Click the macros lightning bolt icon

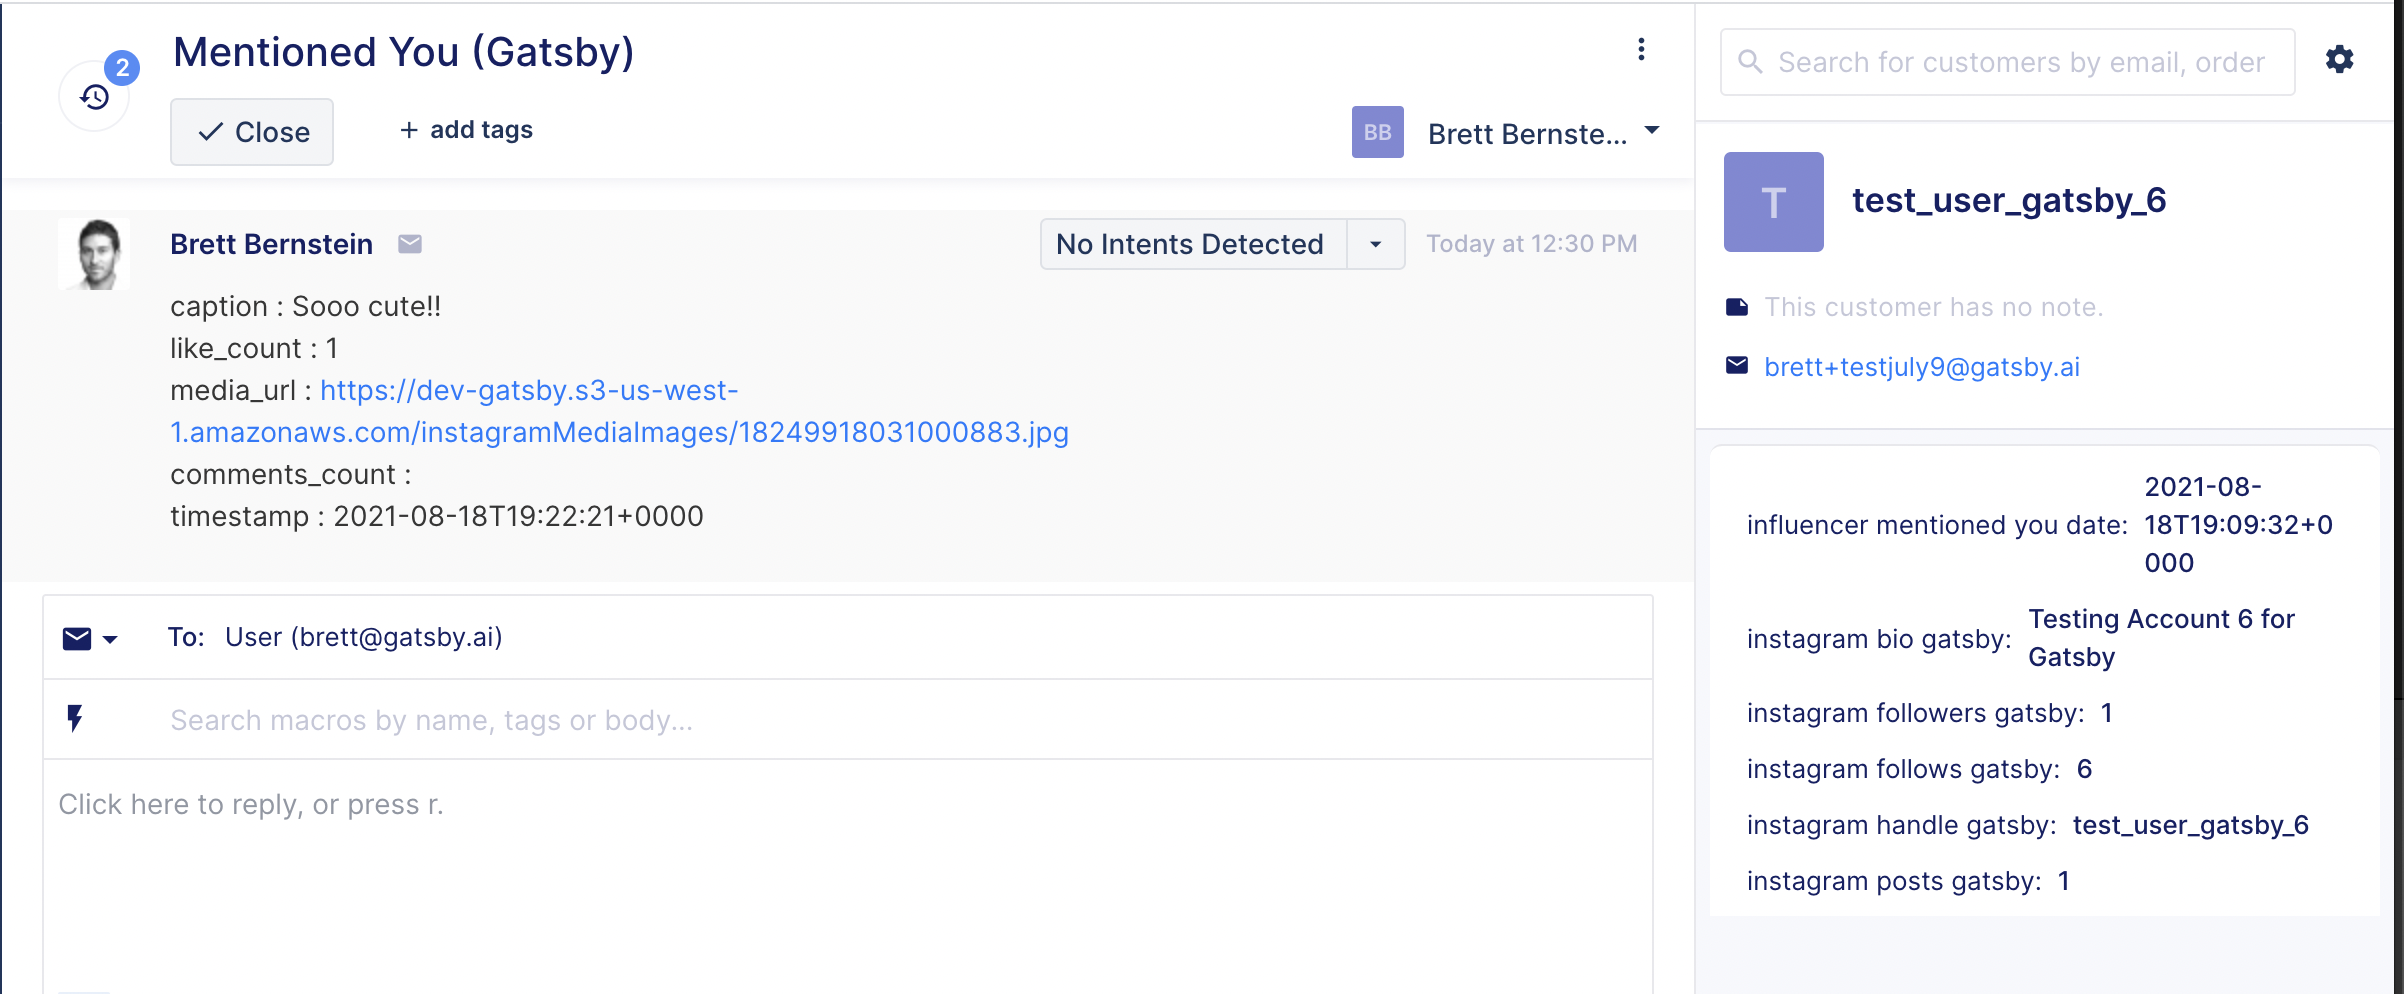[75, 719]
